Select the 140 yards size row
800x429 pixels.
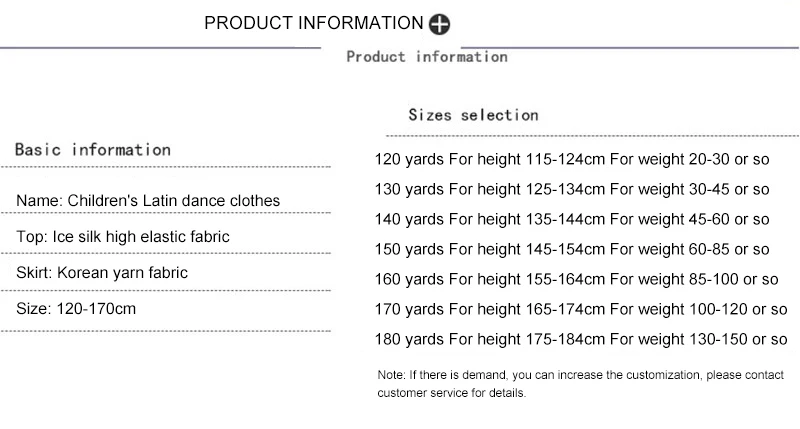coord(572,219)
